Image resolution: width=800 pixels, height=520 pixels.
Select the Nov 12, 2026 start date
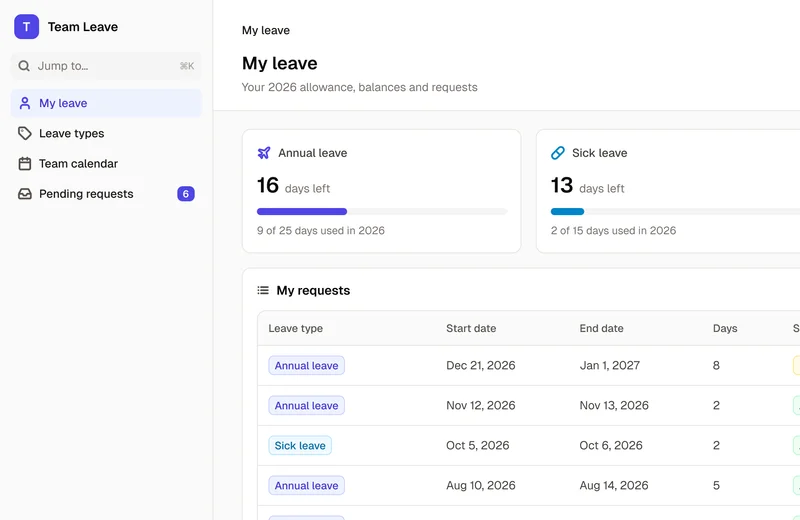(481, 405)
